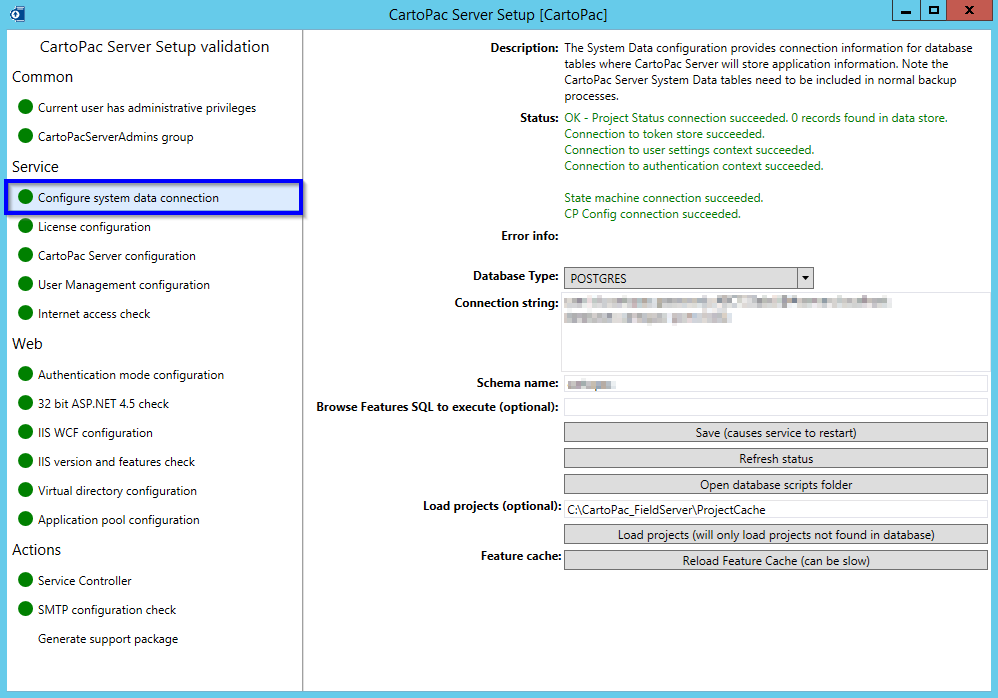The width and height of the screenshot is (998, 698).
Task: Click inside the Connection string text box
Action: point(776,332)
